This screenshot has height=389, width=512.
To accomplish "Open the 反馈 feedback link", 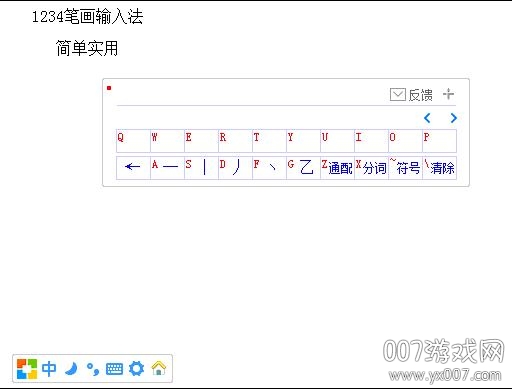I will pyautogui.click(x=420, y=95).
